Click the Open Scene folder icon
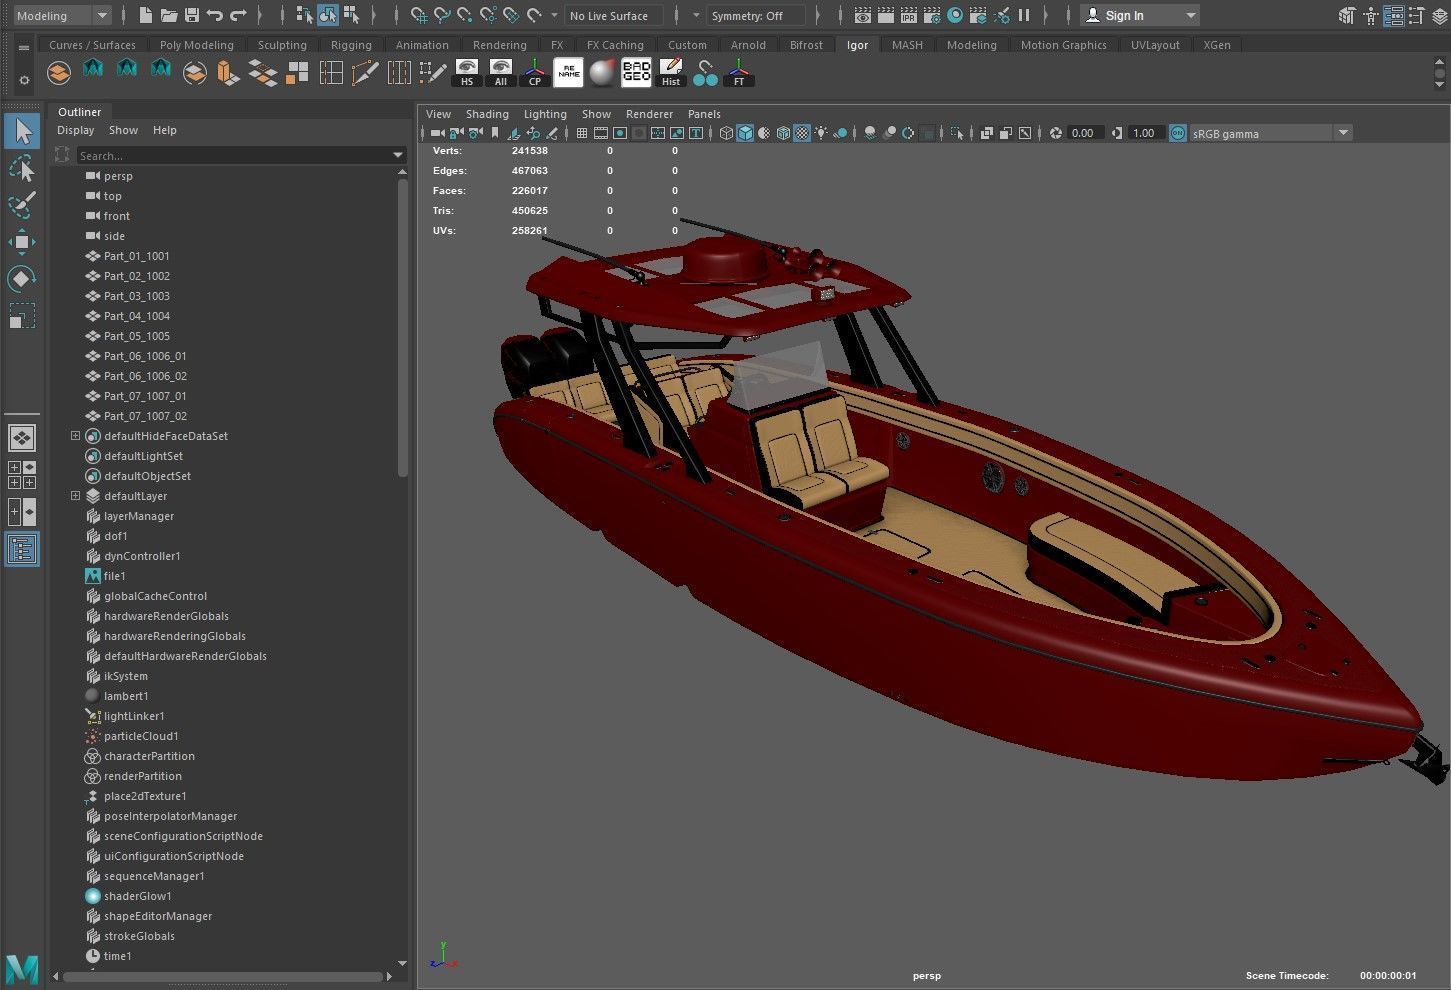 (169, 15)
